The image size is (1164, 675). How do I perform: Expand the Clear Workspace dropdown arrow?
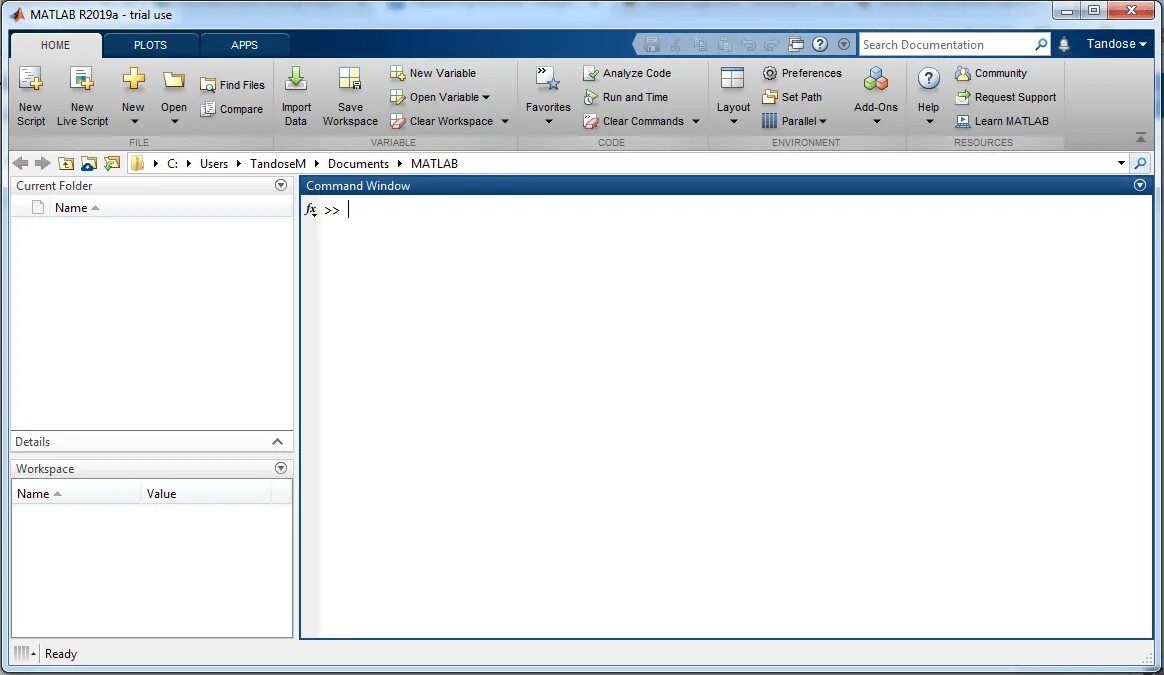click(505, 121)
